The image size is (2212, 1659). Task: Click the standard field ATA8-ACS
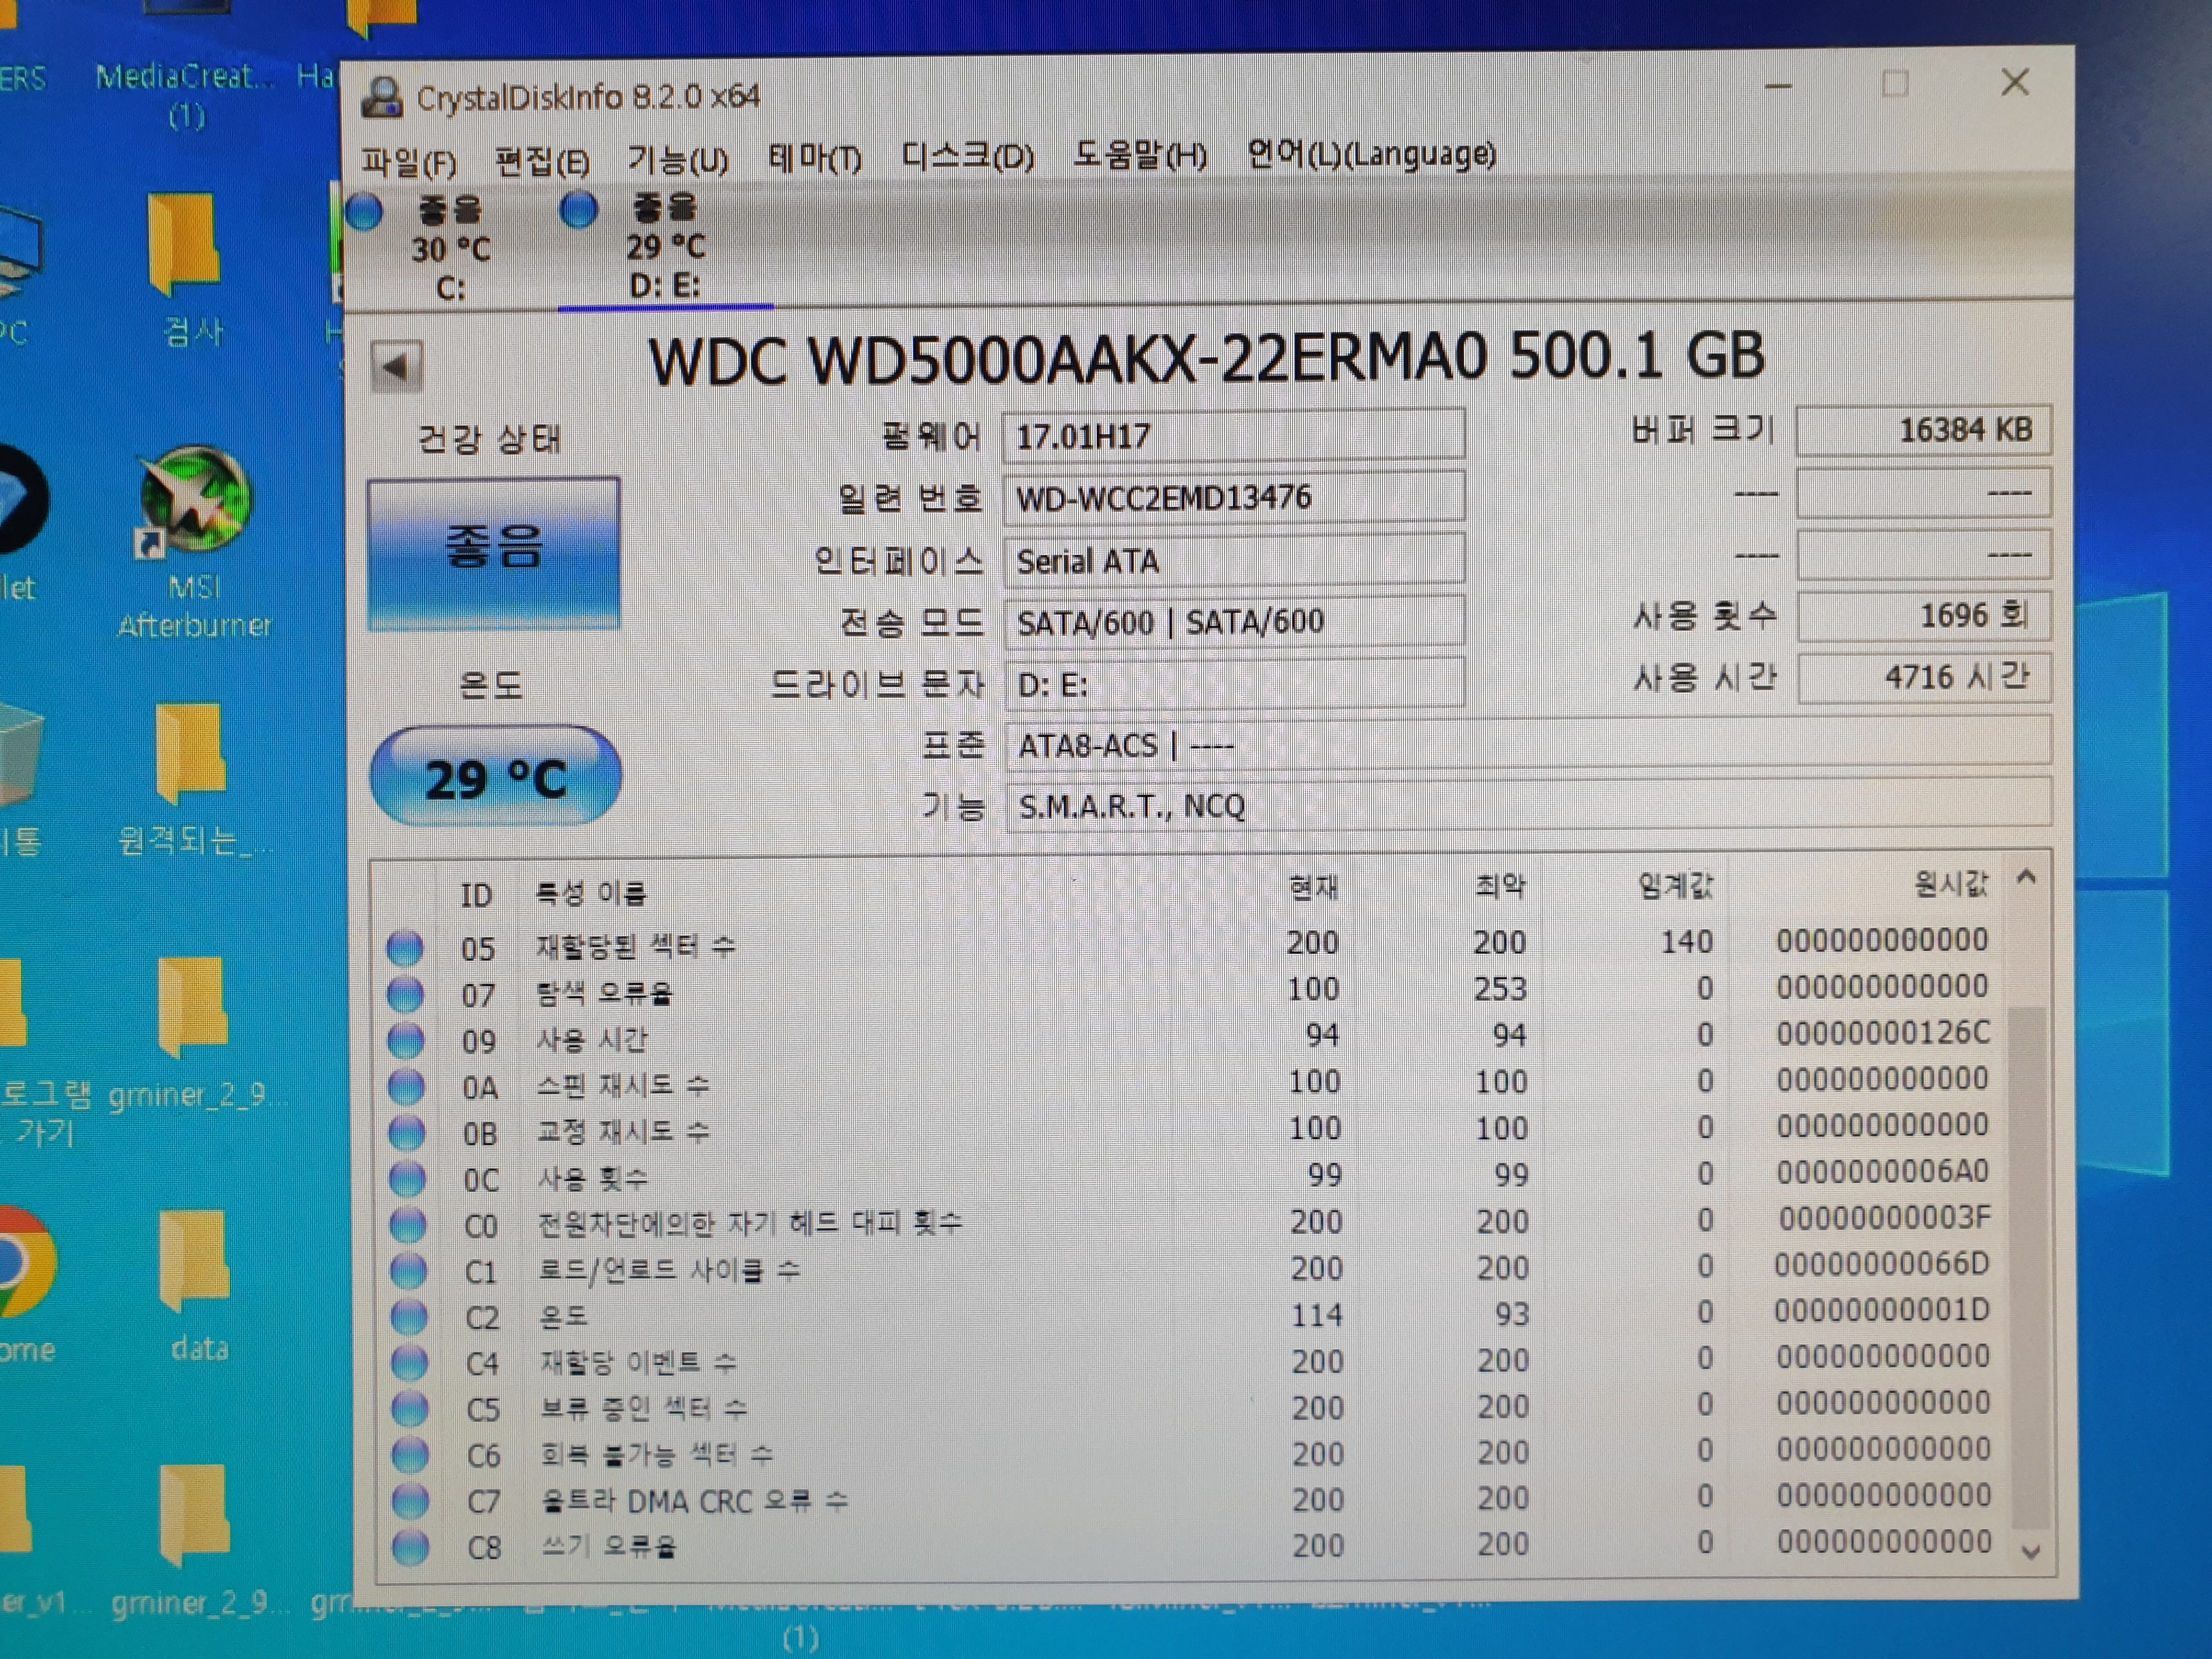(1528, 745)
